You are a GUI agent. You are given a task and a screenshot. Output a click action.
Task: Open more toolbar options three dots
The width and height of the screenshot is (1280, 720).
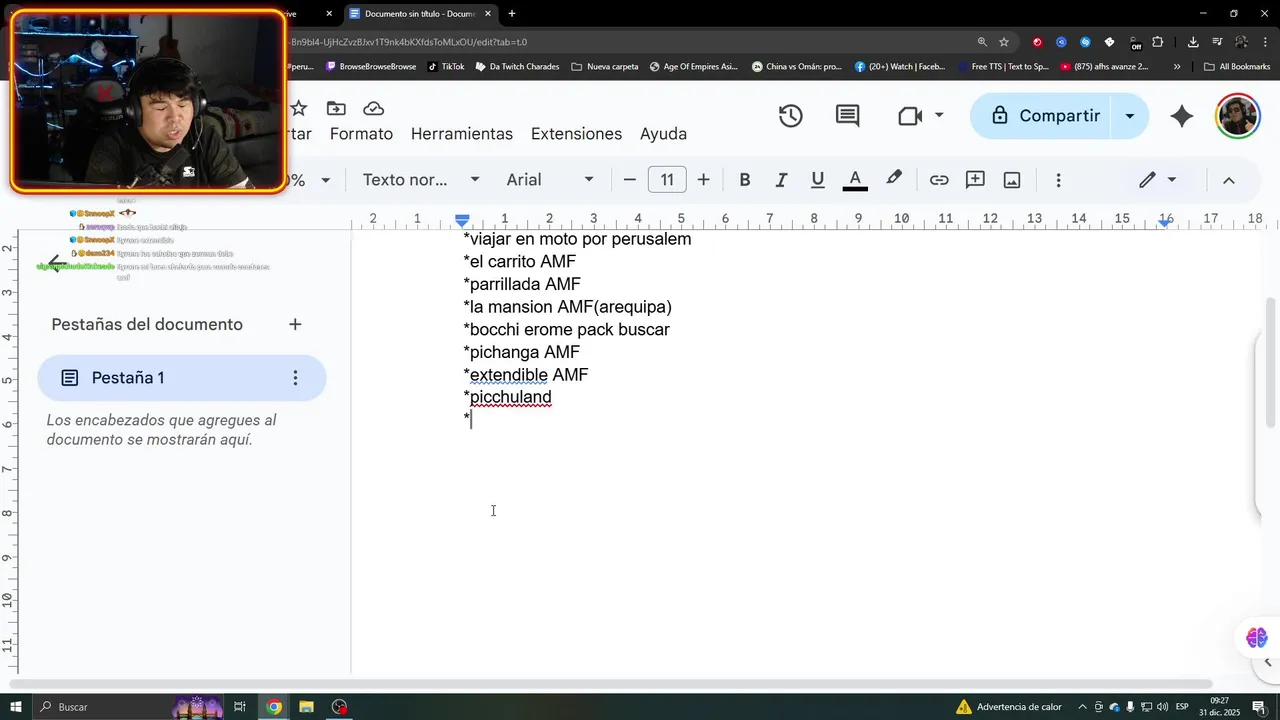1058,180
